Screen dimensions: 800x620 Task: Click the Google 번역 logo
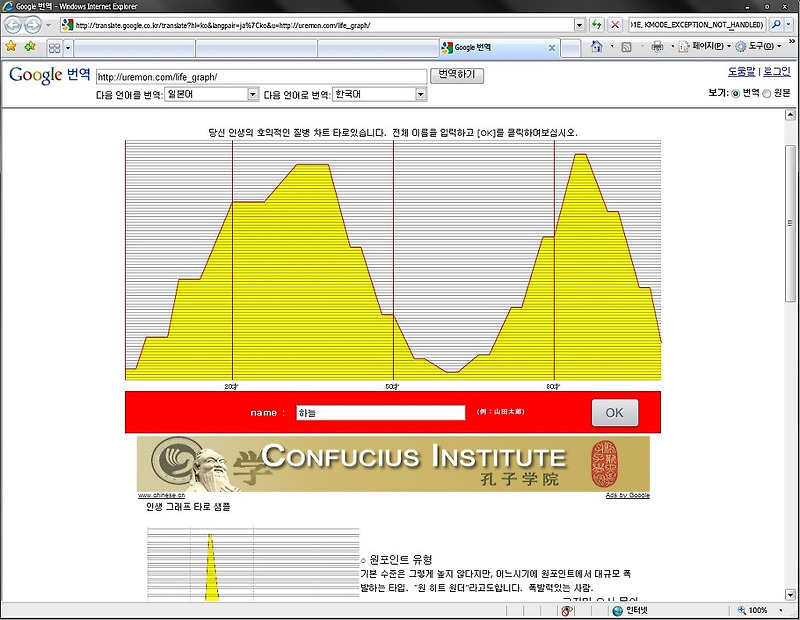(49, 75)
